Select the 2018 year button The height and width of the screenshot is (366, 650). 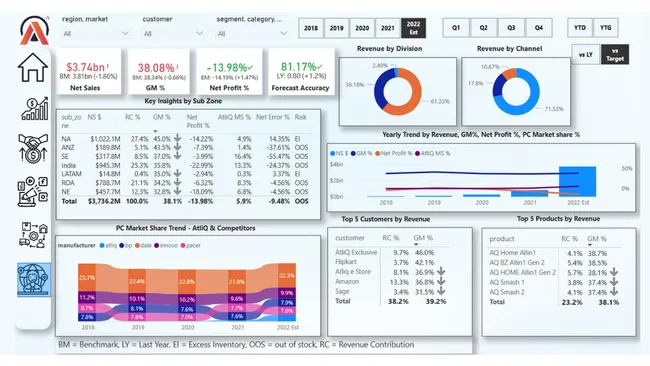(x=311, y=28)
